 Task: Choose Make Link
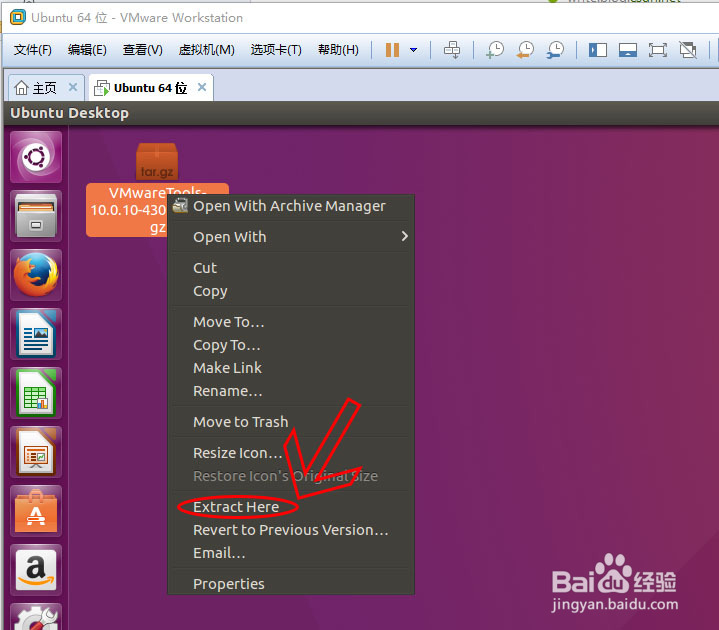[x=291, y=368]
